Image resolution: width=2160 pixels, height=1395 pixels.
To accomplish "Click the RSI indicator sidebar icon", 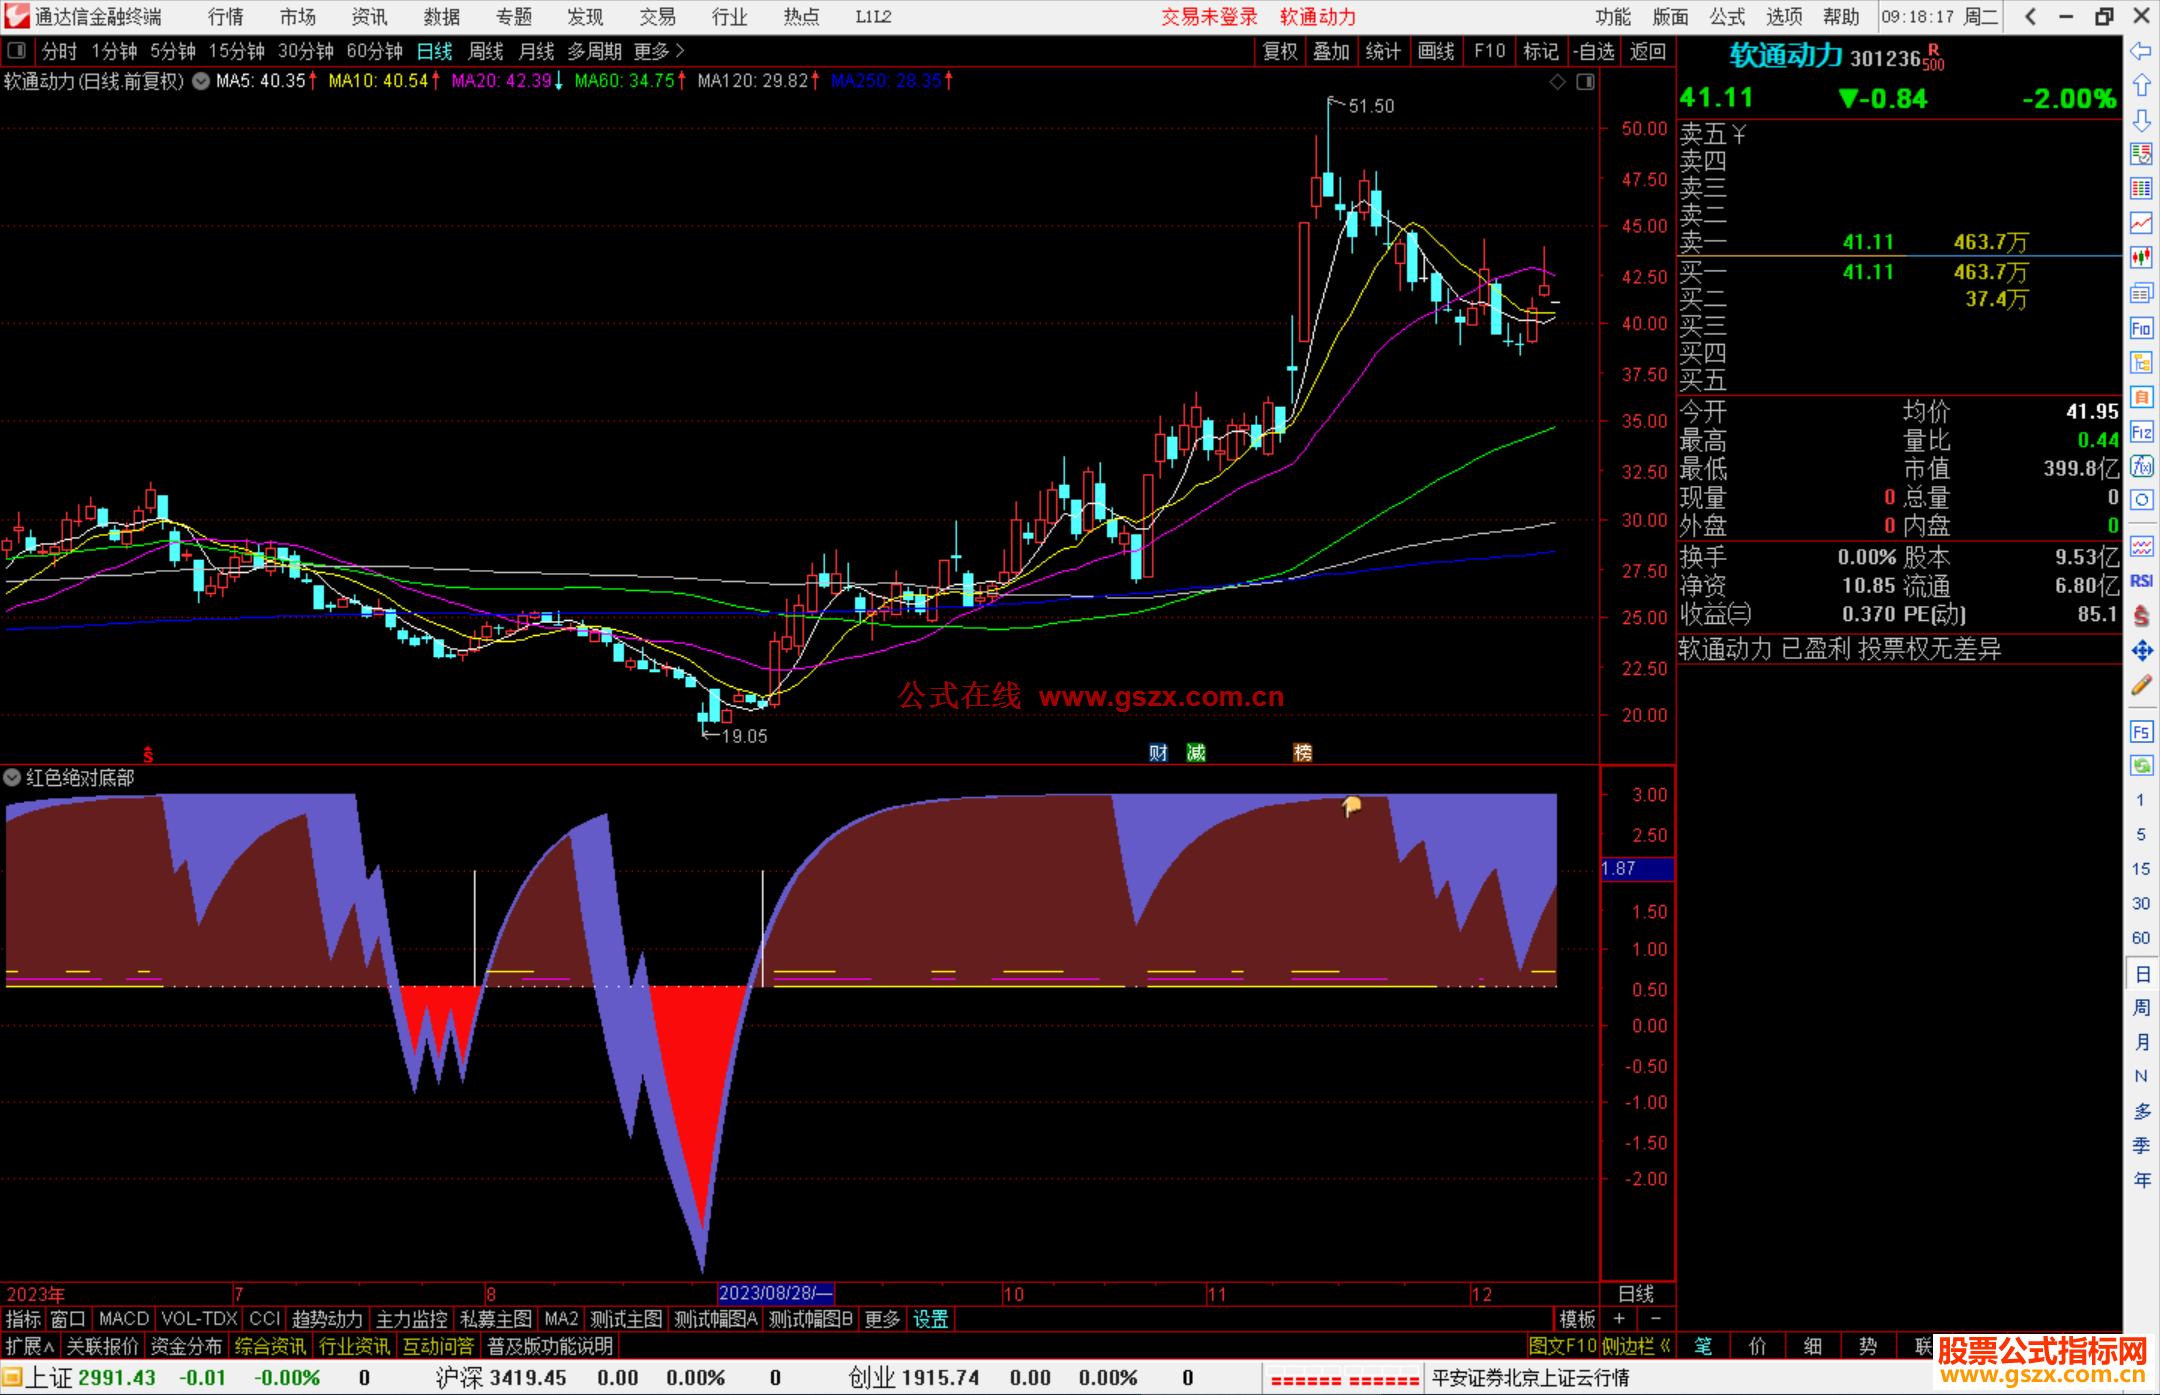I will [2141, 581].
